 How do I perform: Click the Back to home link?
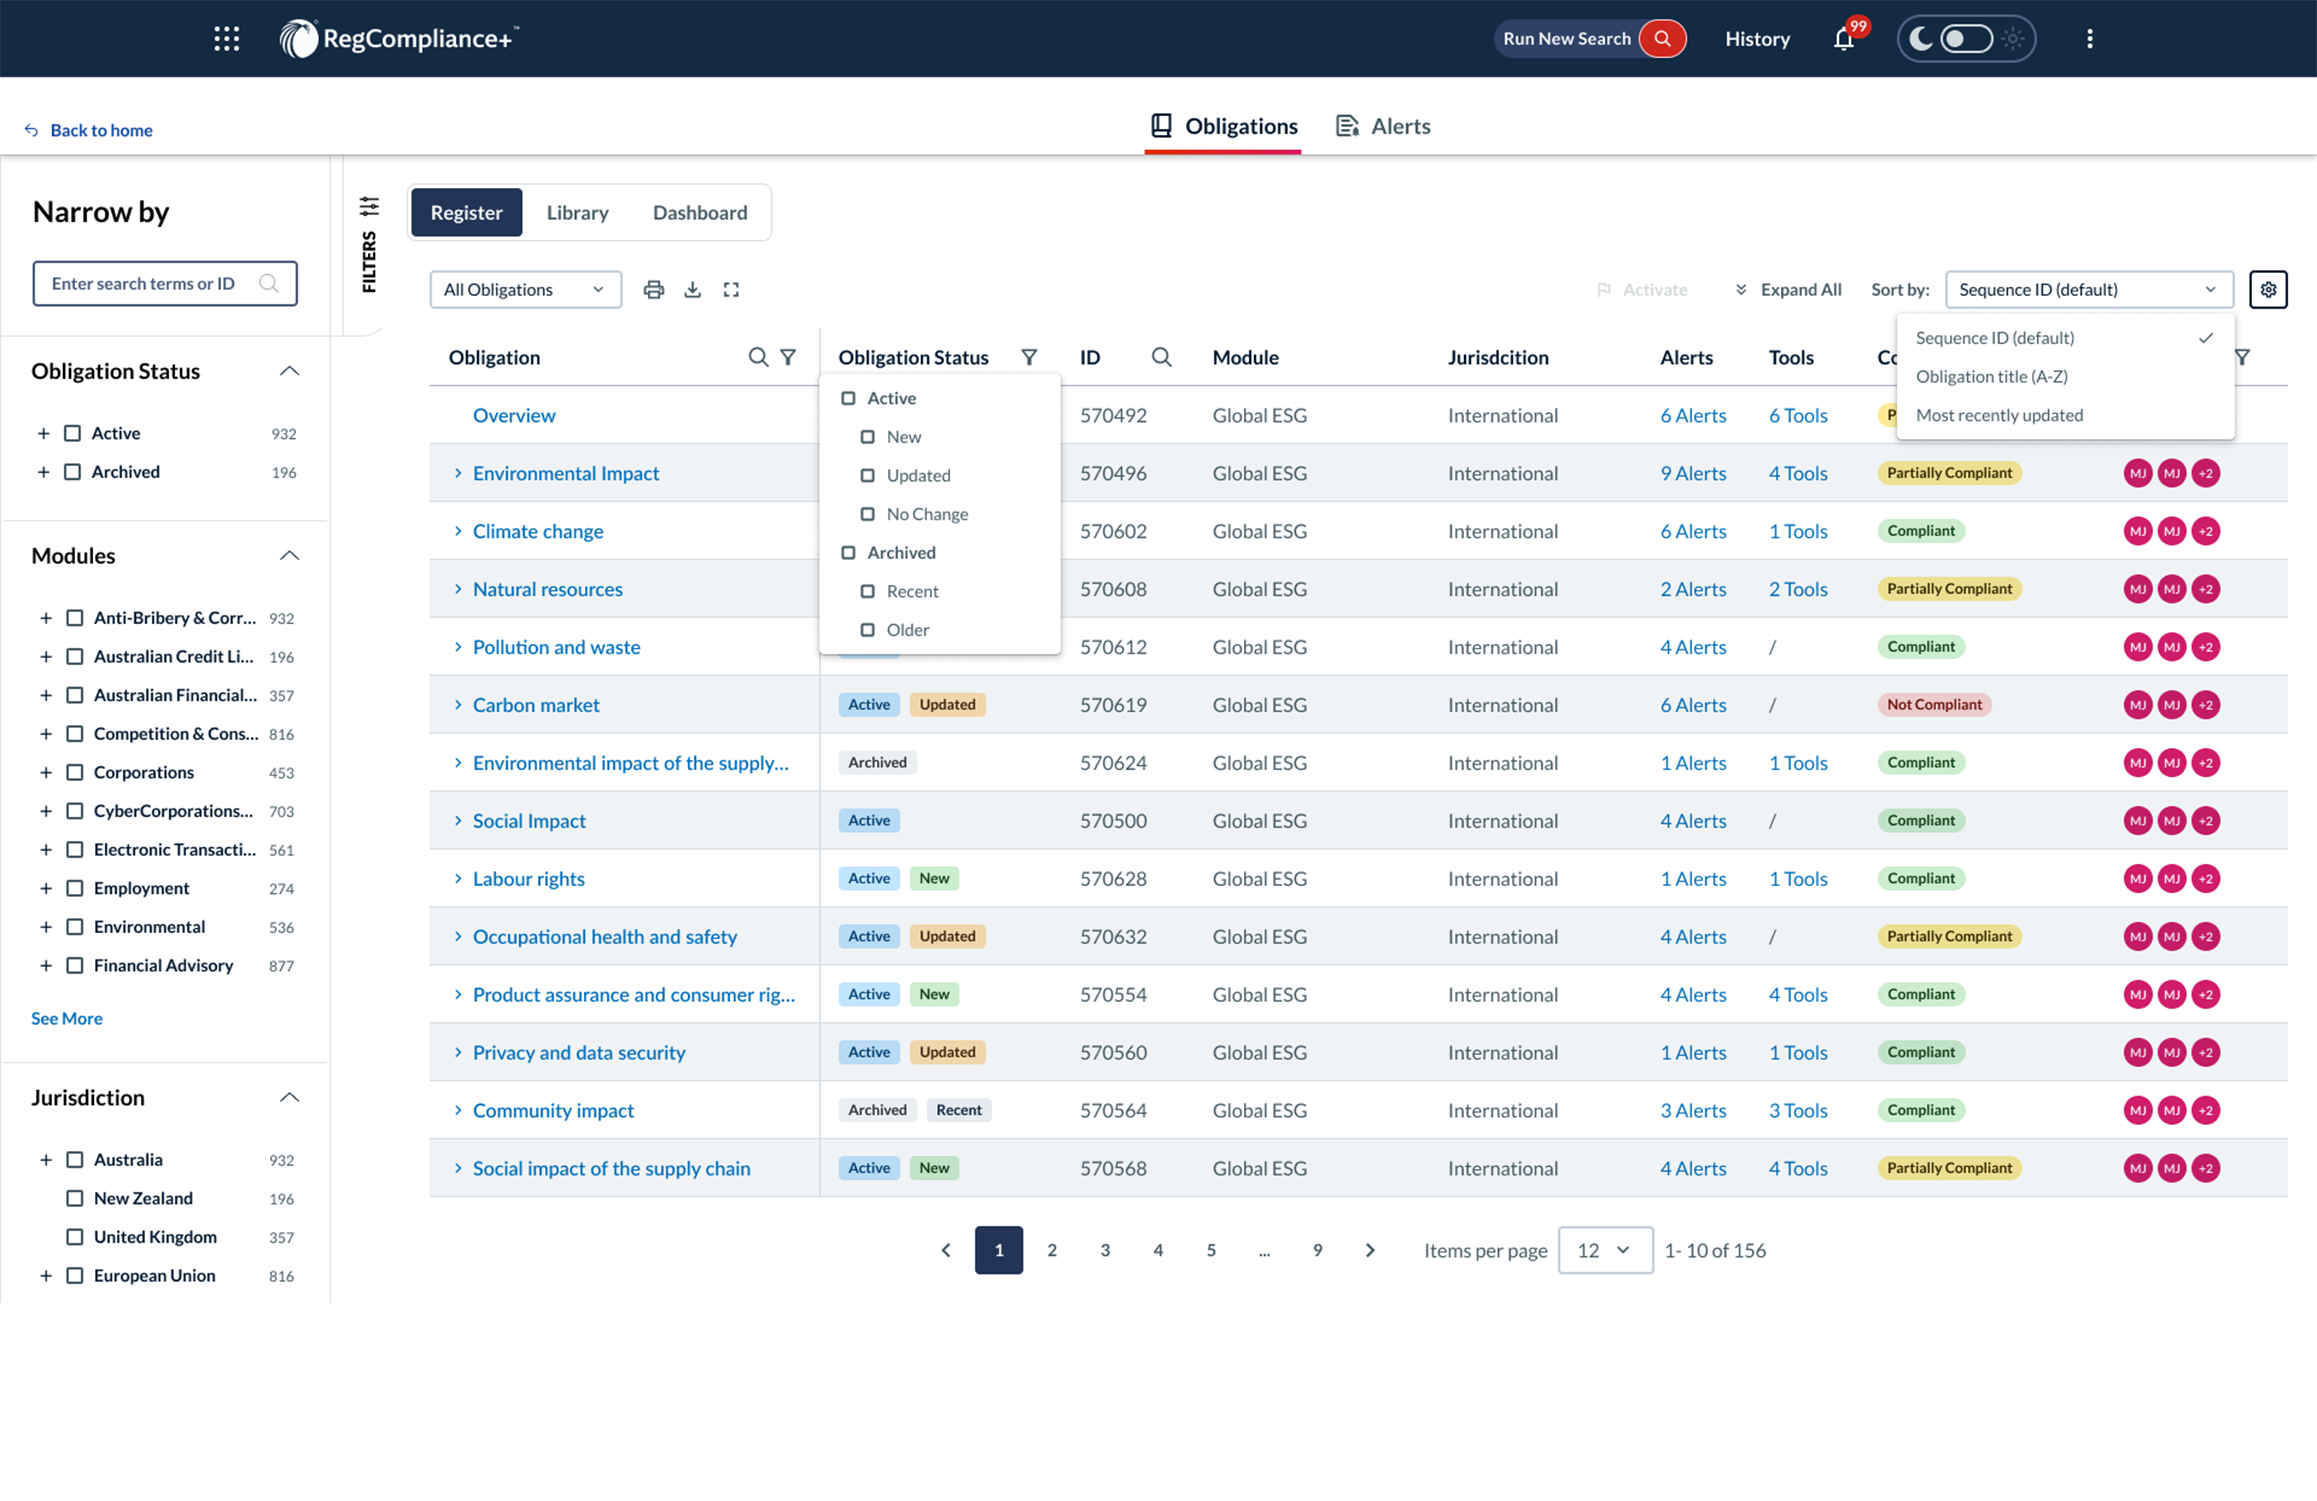point(100,130)
